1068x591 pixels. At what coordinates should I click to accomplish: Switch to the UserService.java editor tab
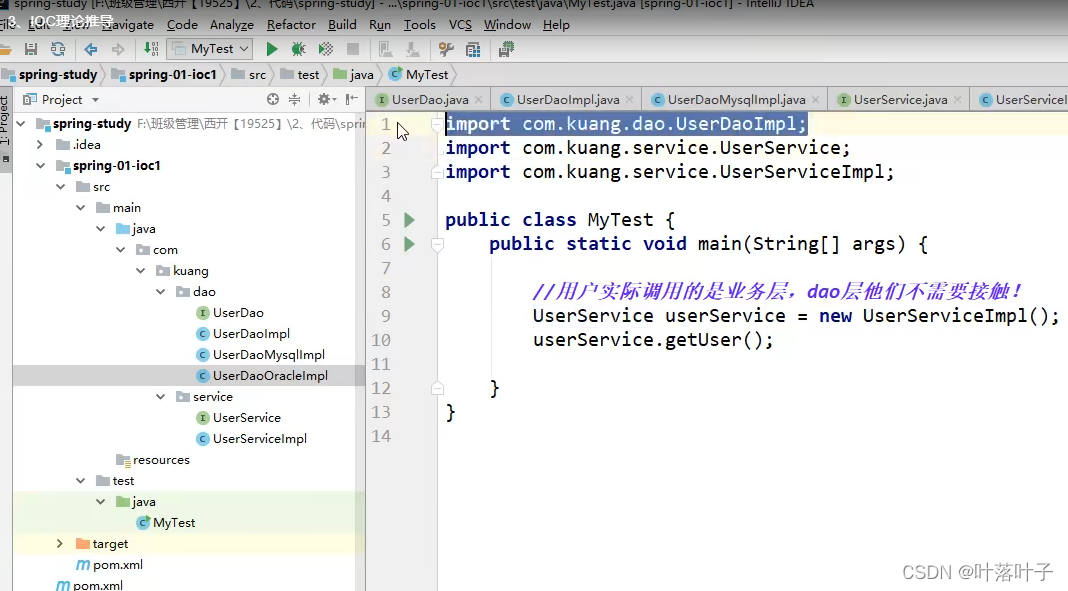tap(900, 100)
